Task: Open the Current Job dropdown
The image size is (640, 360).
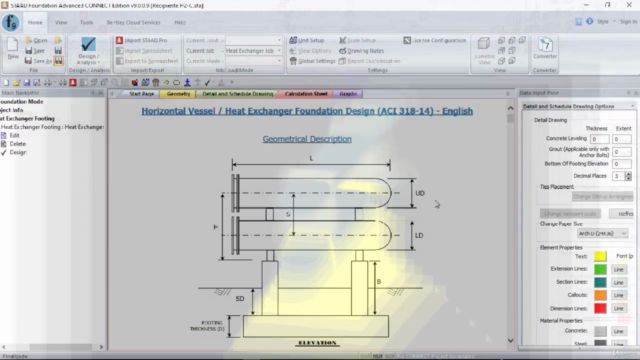Action: (x=280, y=51)
